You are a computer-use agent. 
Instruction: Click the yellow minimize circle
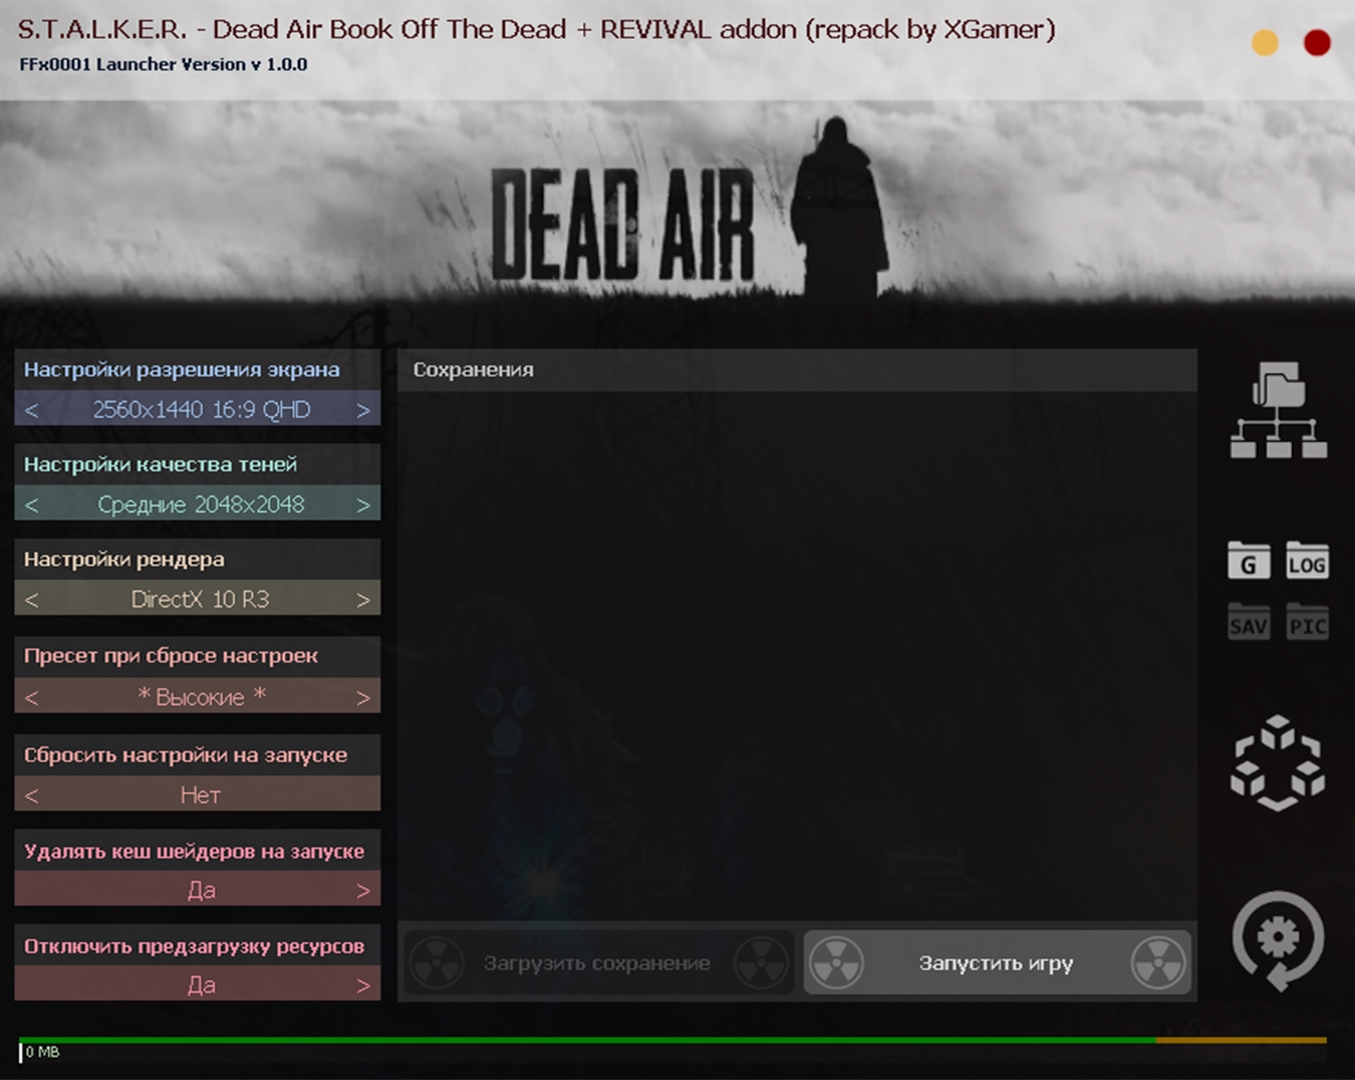click(1265, 43)
